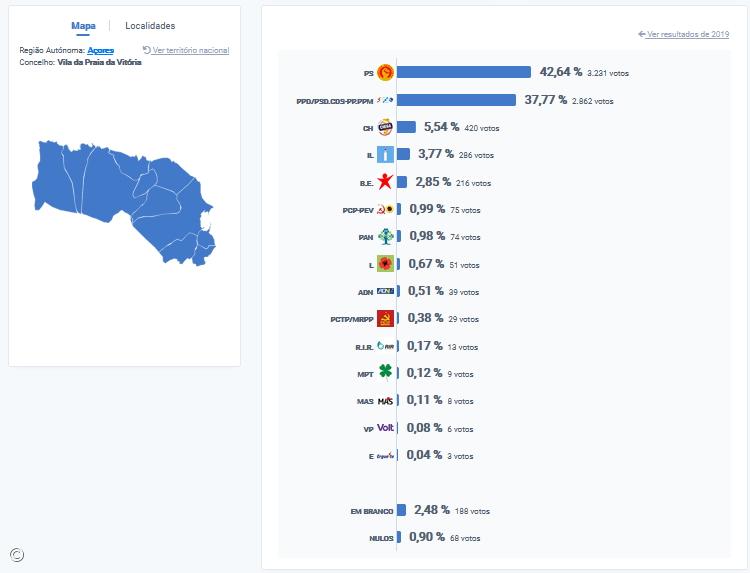The image size is (750, 573).
Task: Click the B.E. red star logo
Action: click(x=385, y=182)
